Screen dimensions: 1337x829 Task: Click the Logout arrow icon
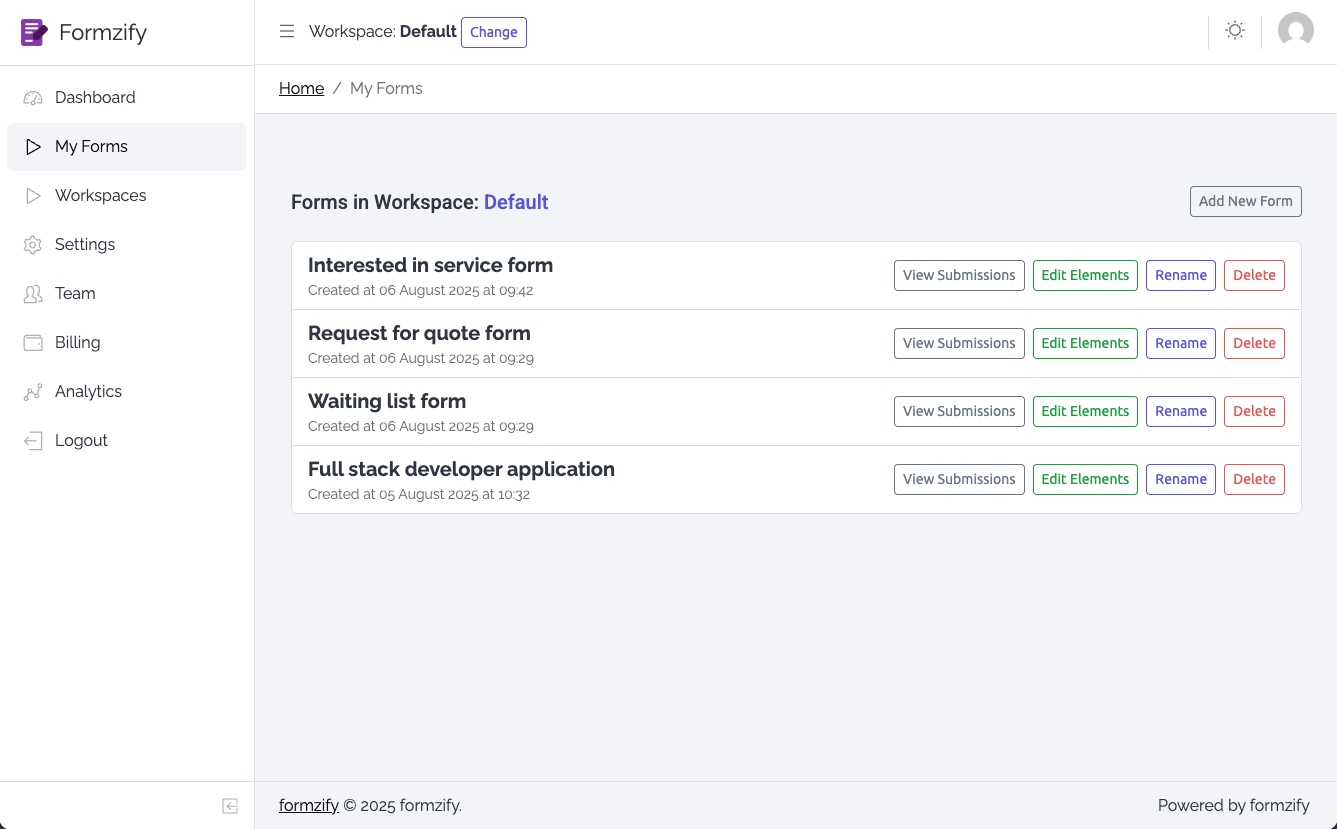click(33, 441)
